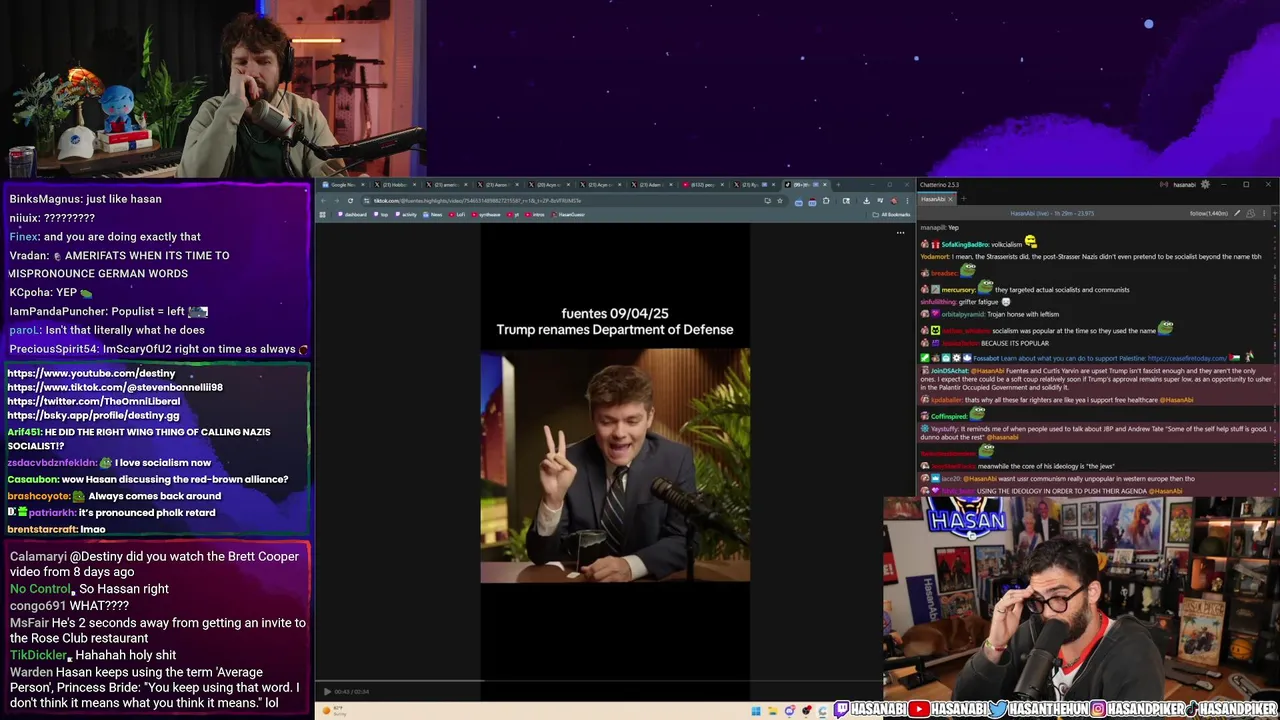Open the browser apps grid icon
Screen dimensions: 1280x720
[x=322, y=214]
